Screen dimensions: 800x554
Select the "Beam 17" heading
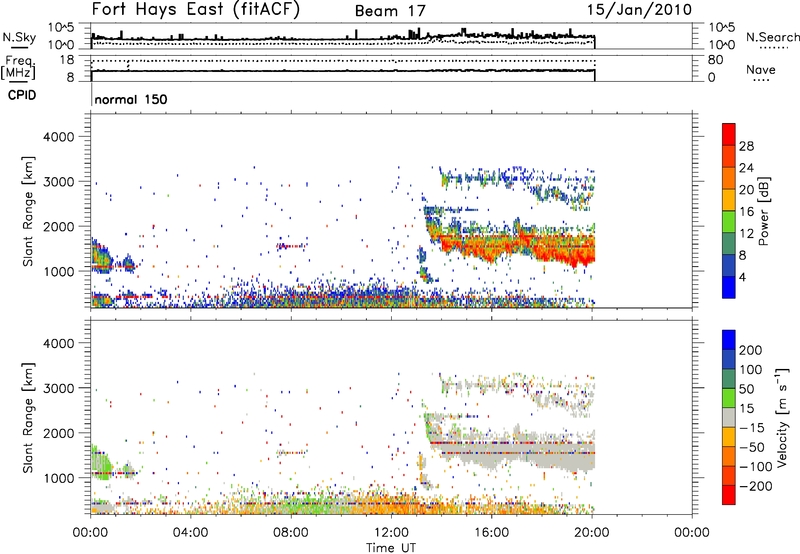click(x=390, y=11)
